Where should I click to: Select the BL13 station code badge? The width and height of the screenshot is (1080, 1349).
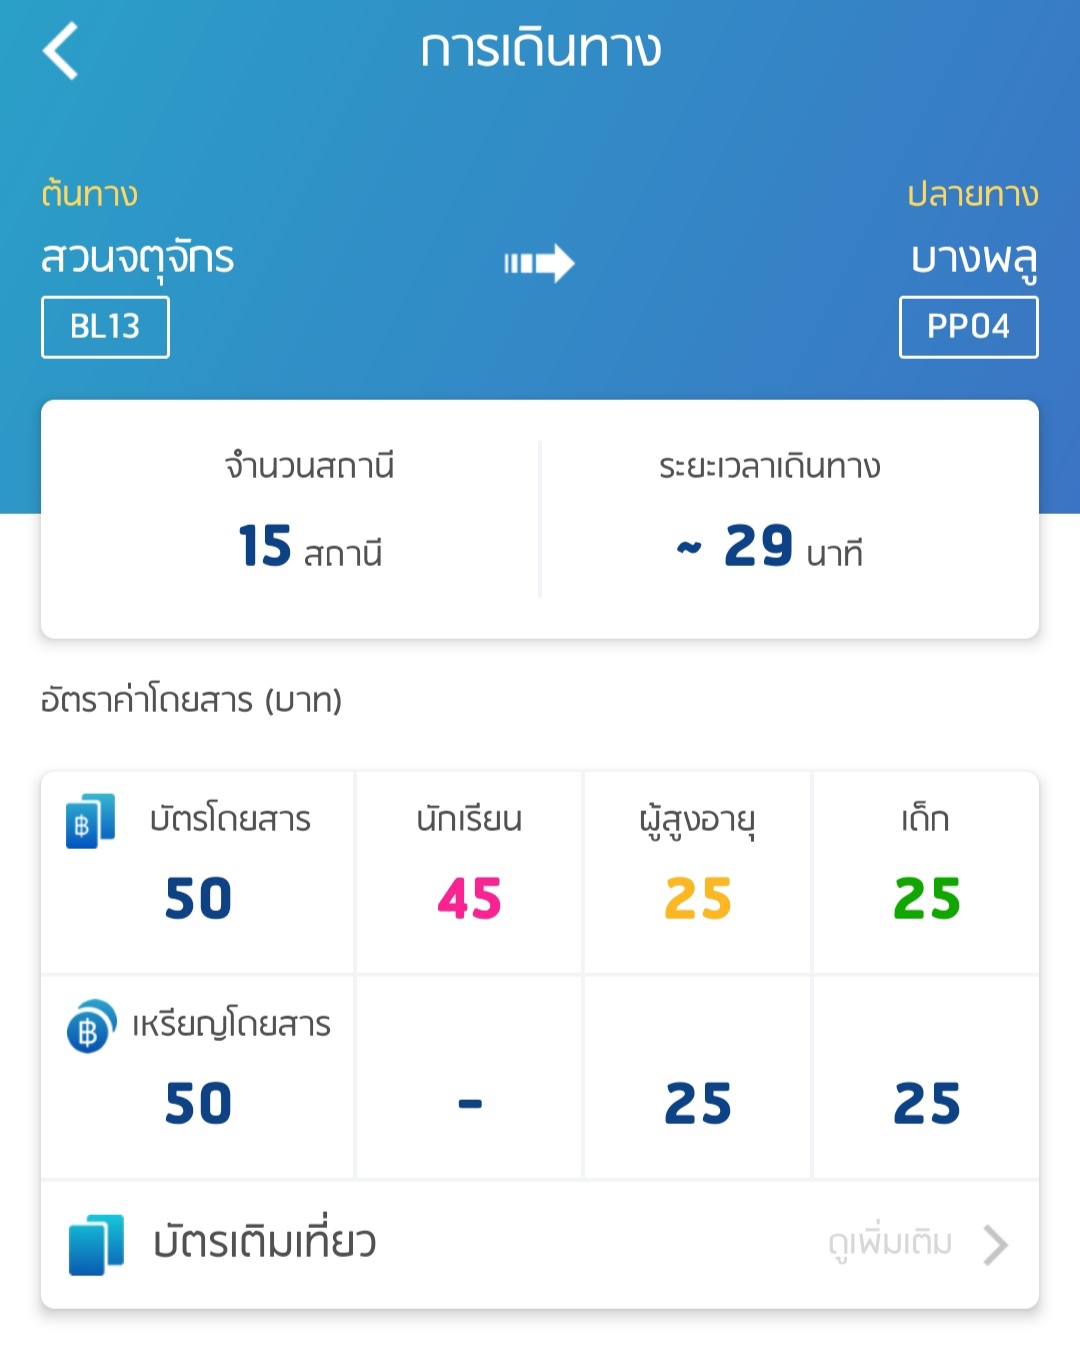click(105, 327)
